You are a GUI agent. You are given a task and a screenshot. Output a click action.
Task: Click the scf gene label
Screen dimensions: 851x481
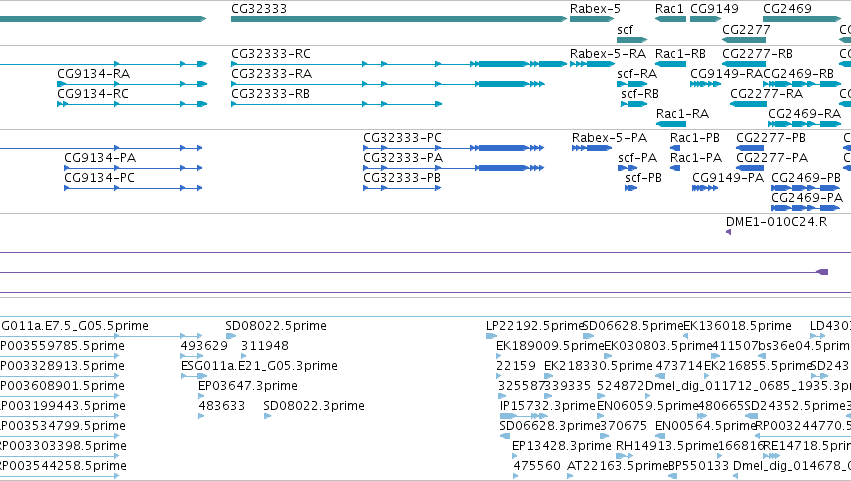point(625,29)
